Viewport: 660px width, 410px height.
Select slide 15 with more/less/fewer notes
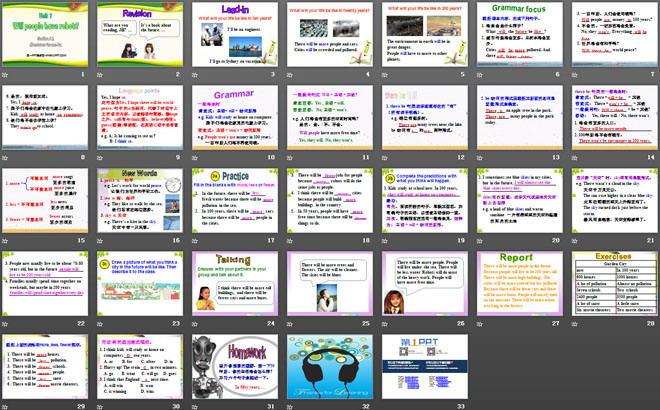click(45, 201)
